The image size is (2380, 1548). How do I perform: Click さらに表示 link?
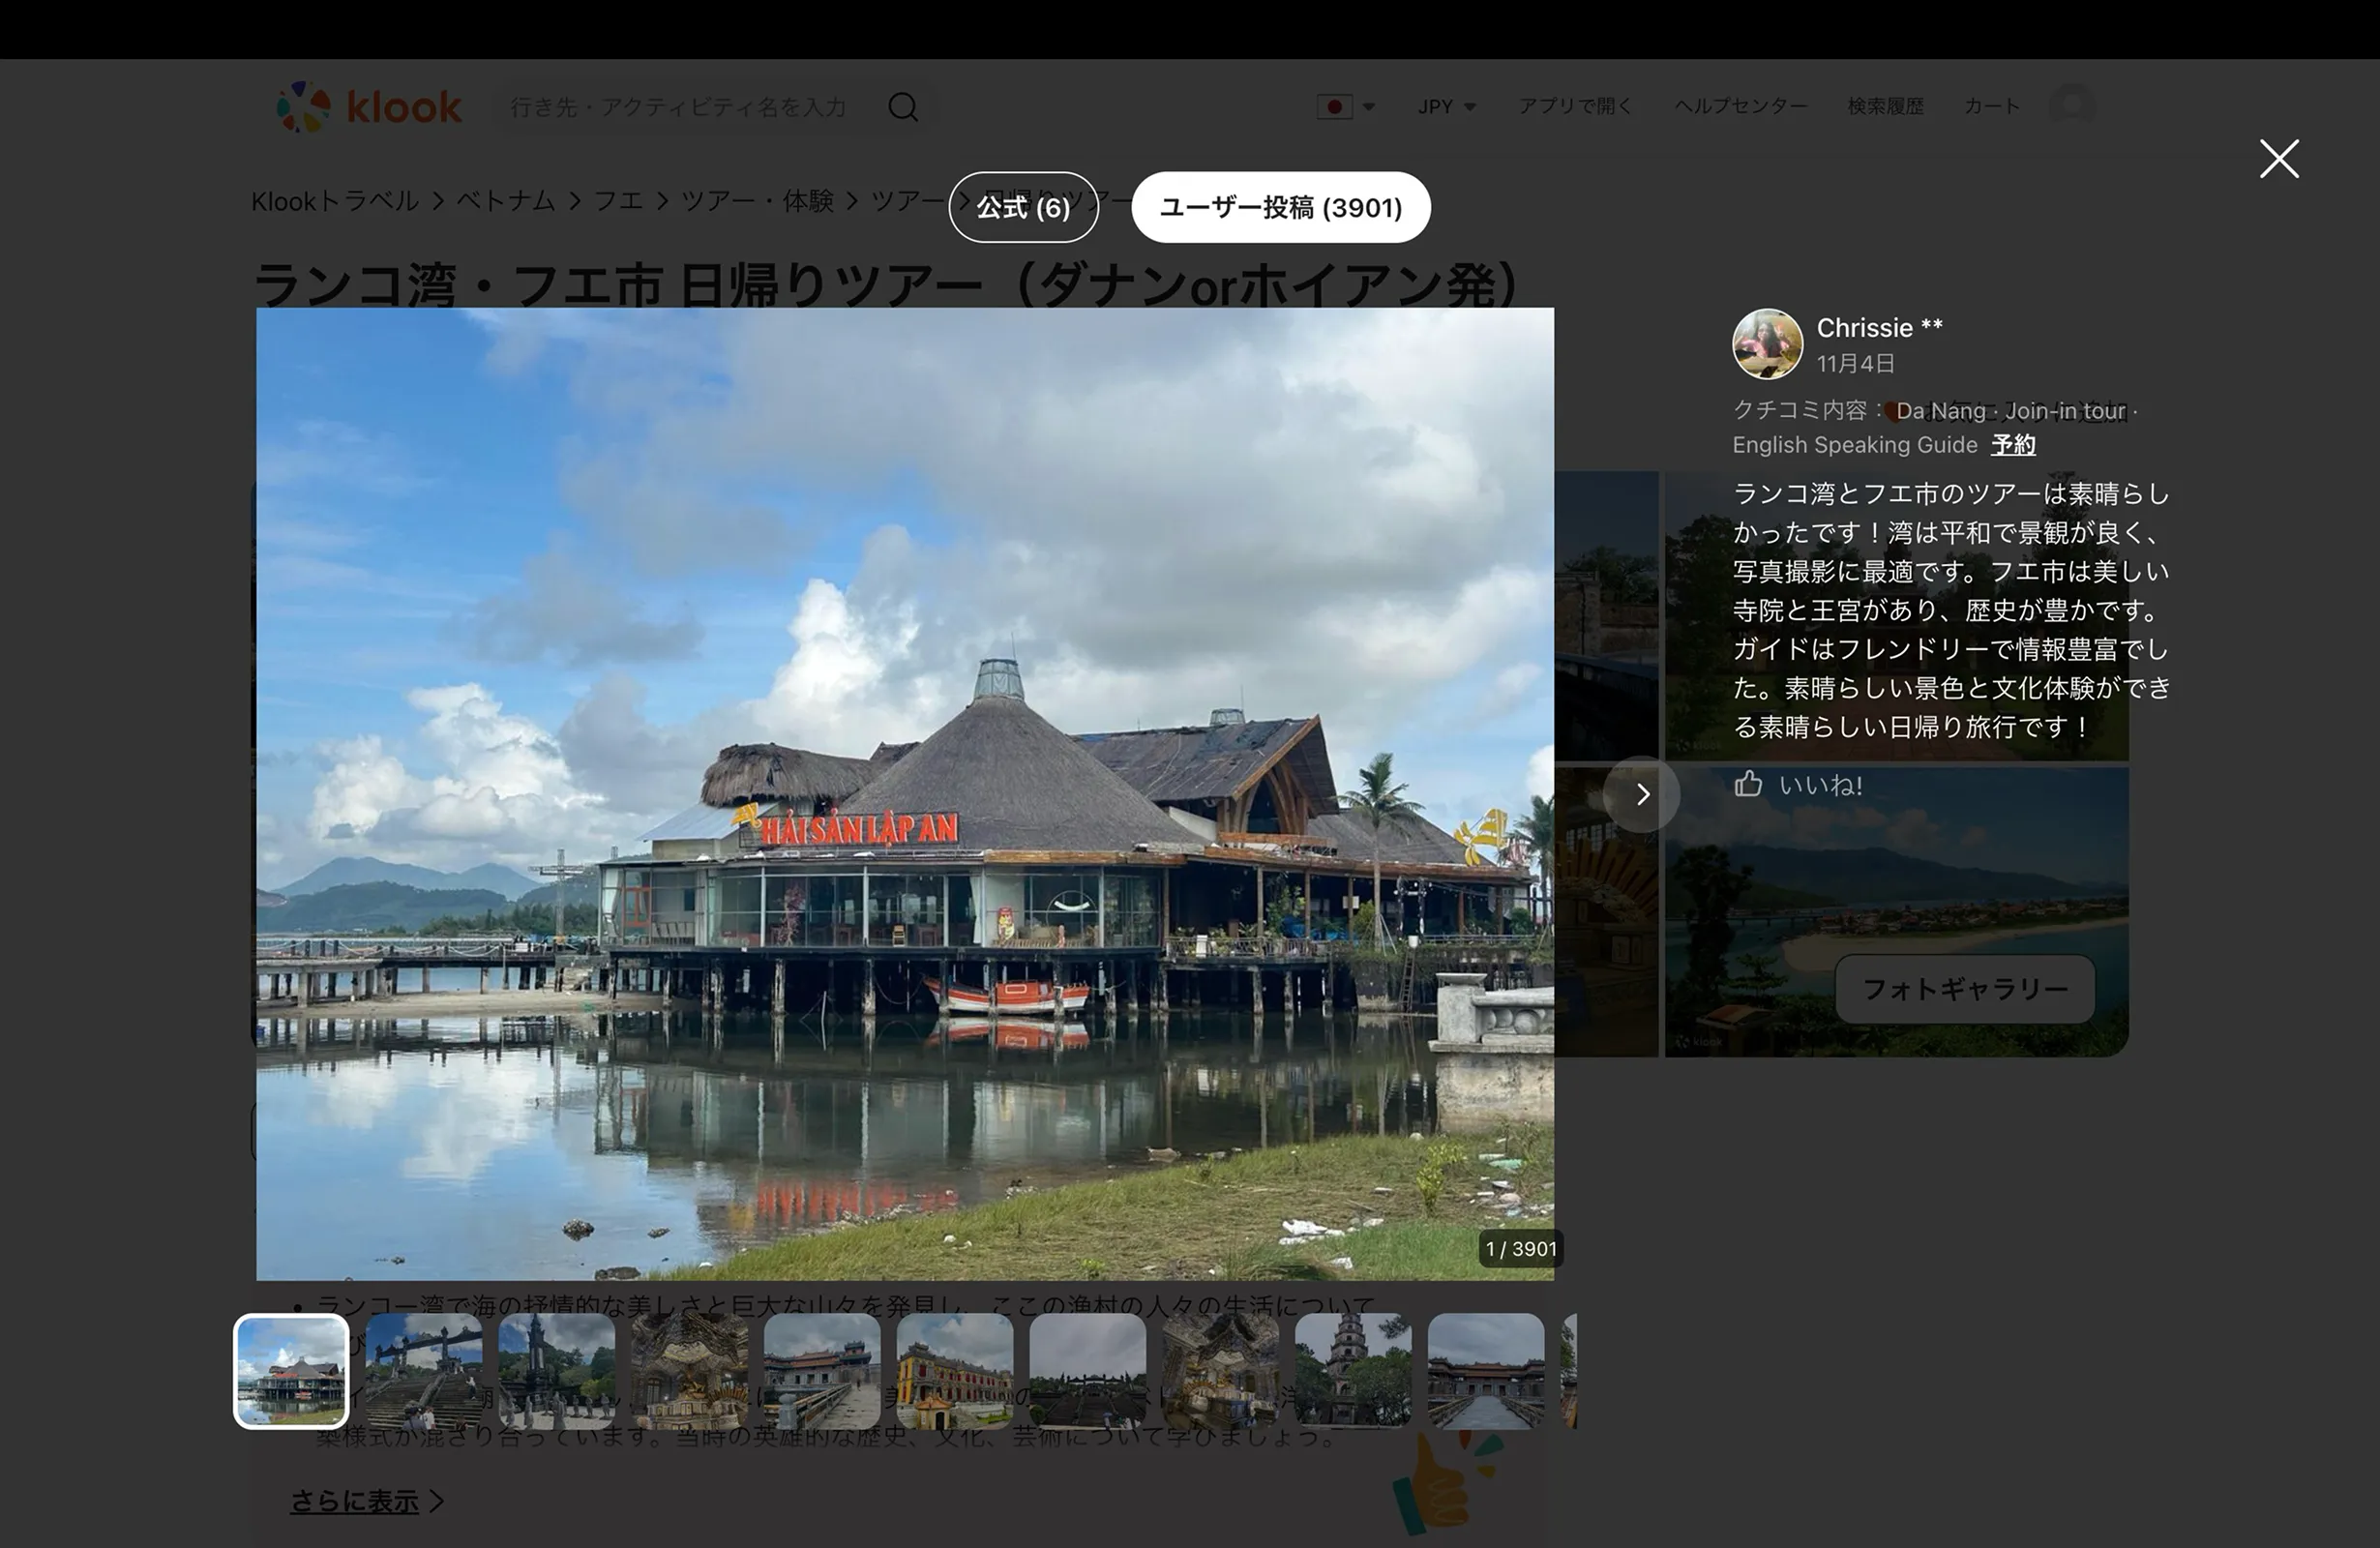pos(366,1501)
